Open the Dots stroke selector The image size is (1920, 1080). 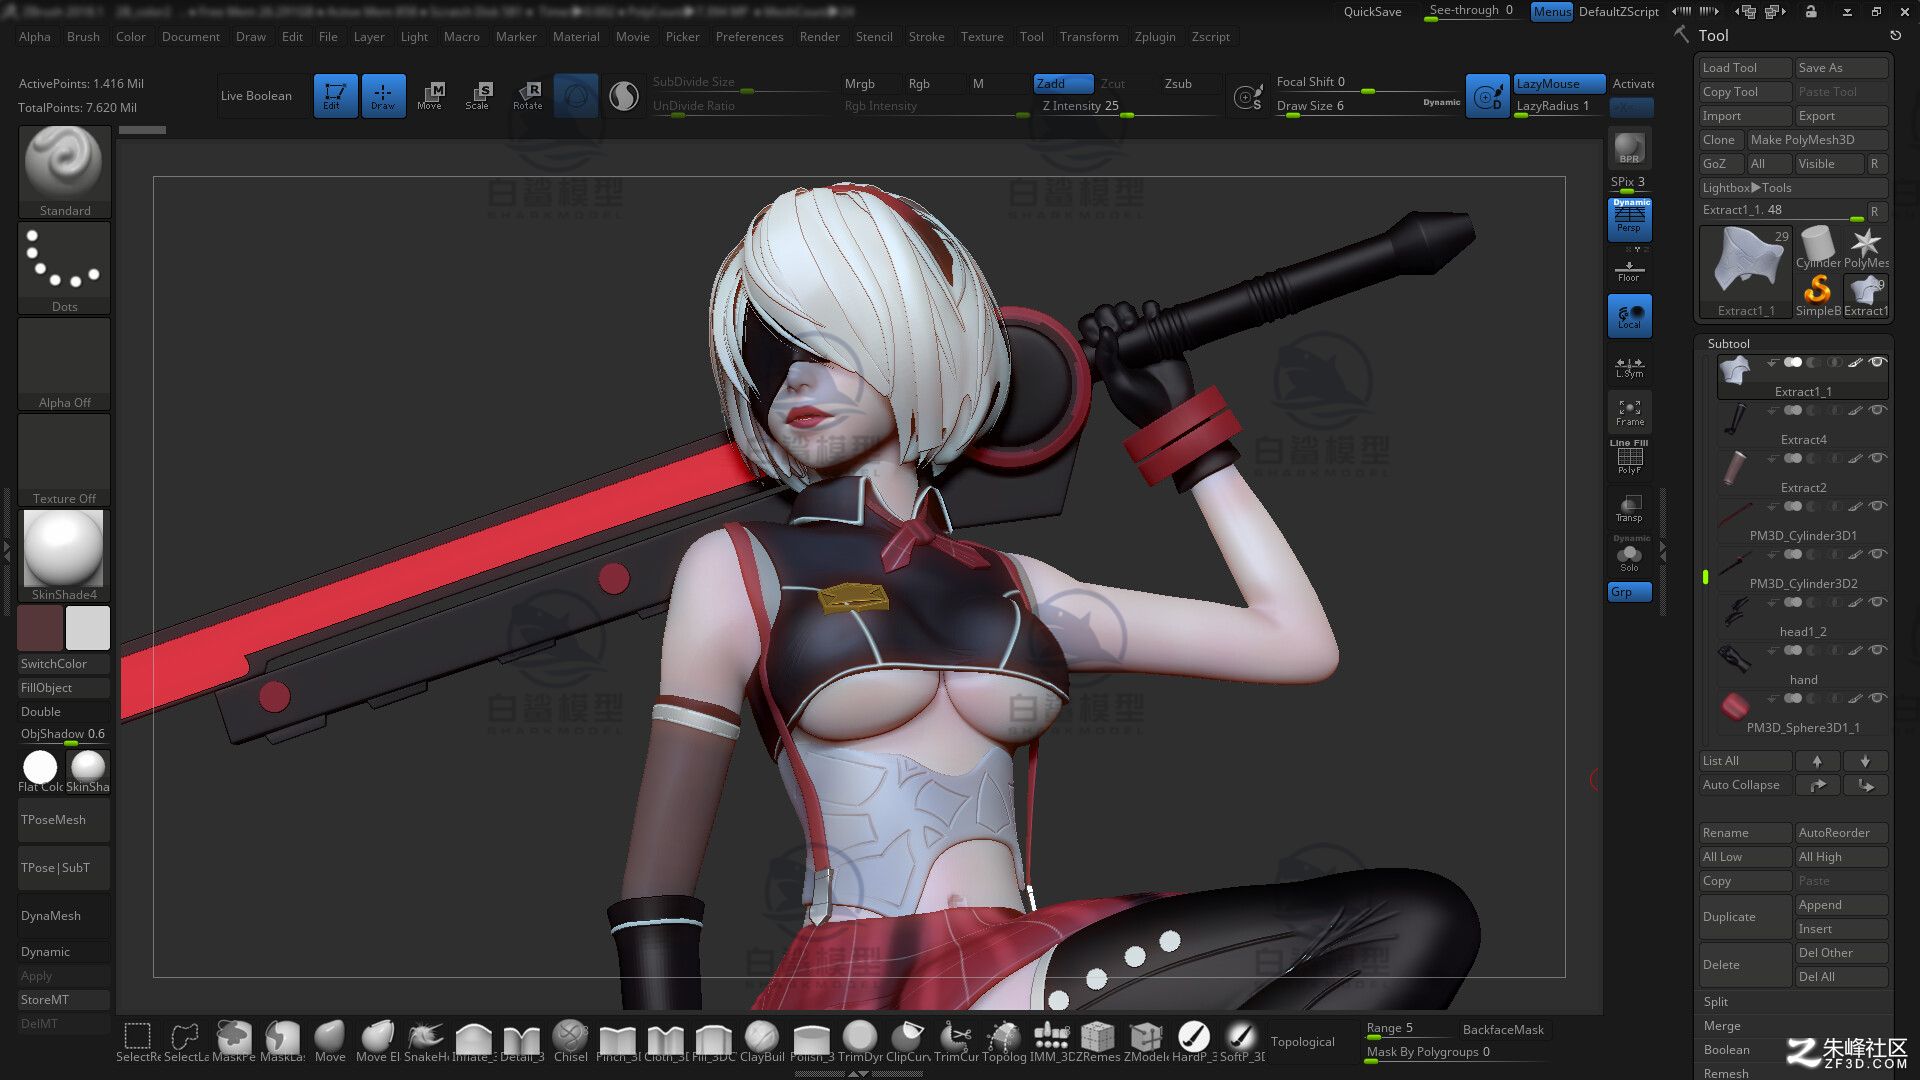[64, 267]
